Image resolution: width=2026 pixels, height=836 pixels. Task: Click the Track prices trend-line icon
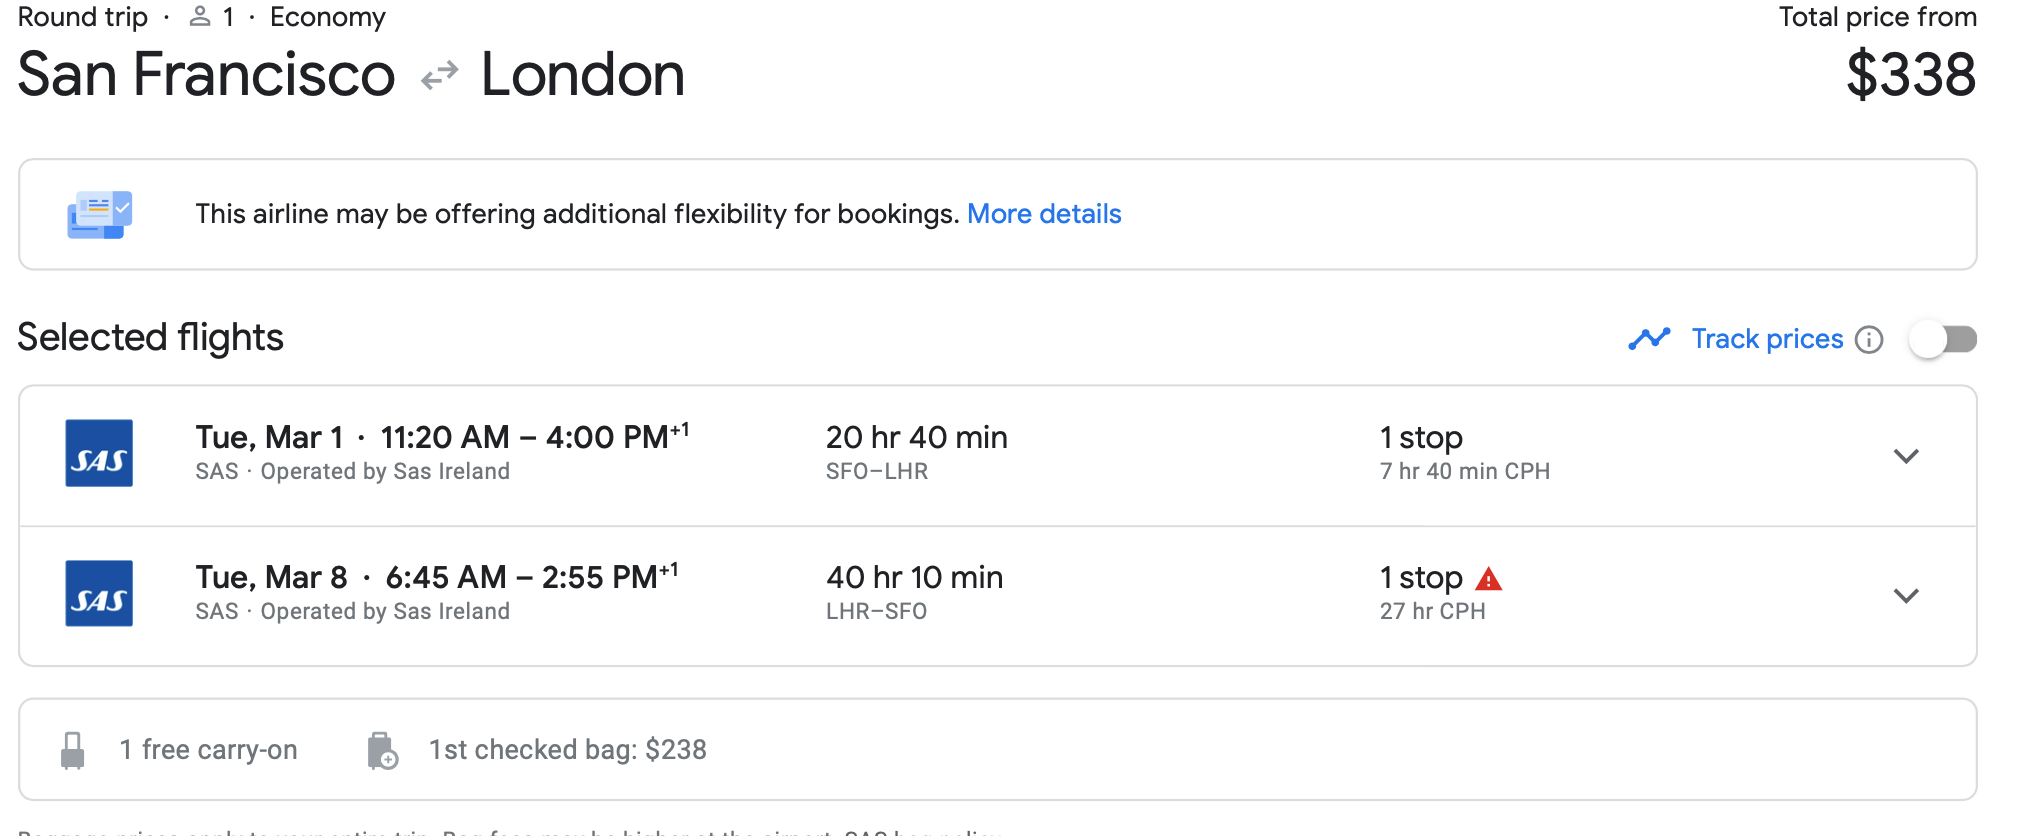pos(1648,339)
